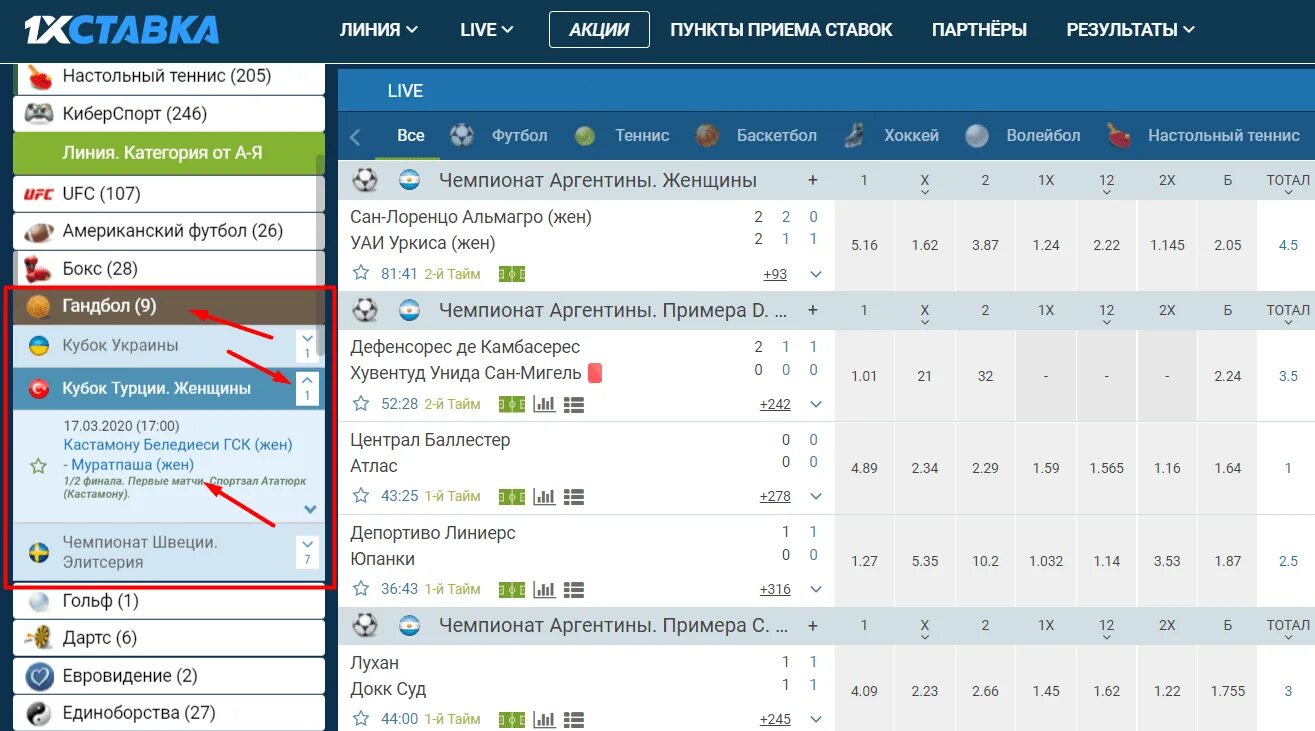This screenshot has height=731, width=1315.
Task: Open Линия. Категория от А-Я
Action: pos(169,153)
